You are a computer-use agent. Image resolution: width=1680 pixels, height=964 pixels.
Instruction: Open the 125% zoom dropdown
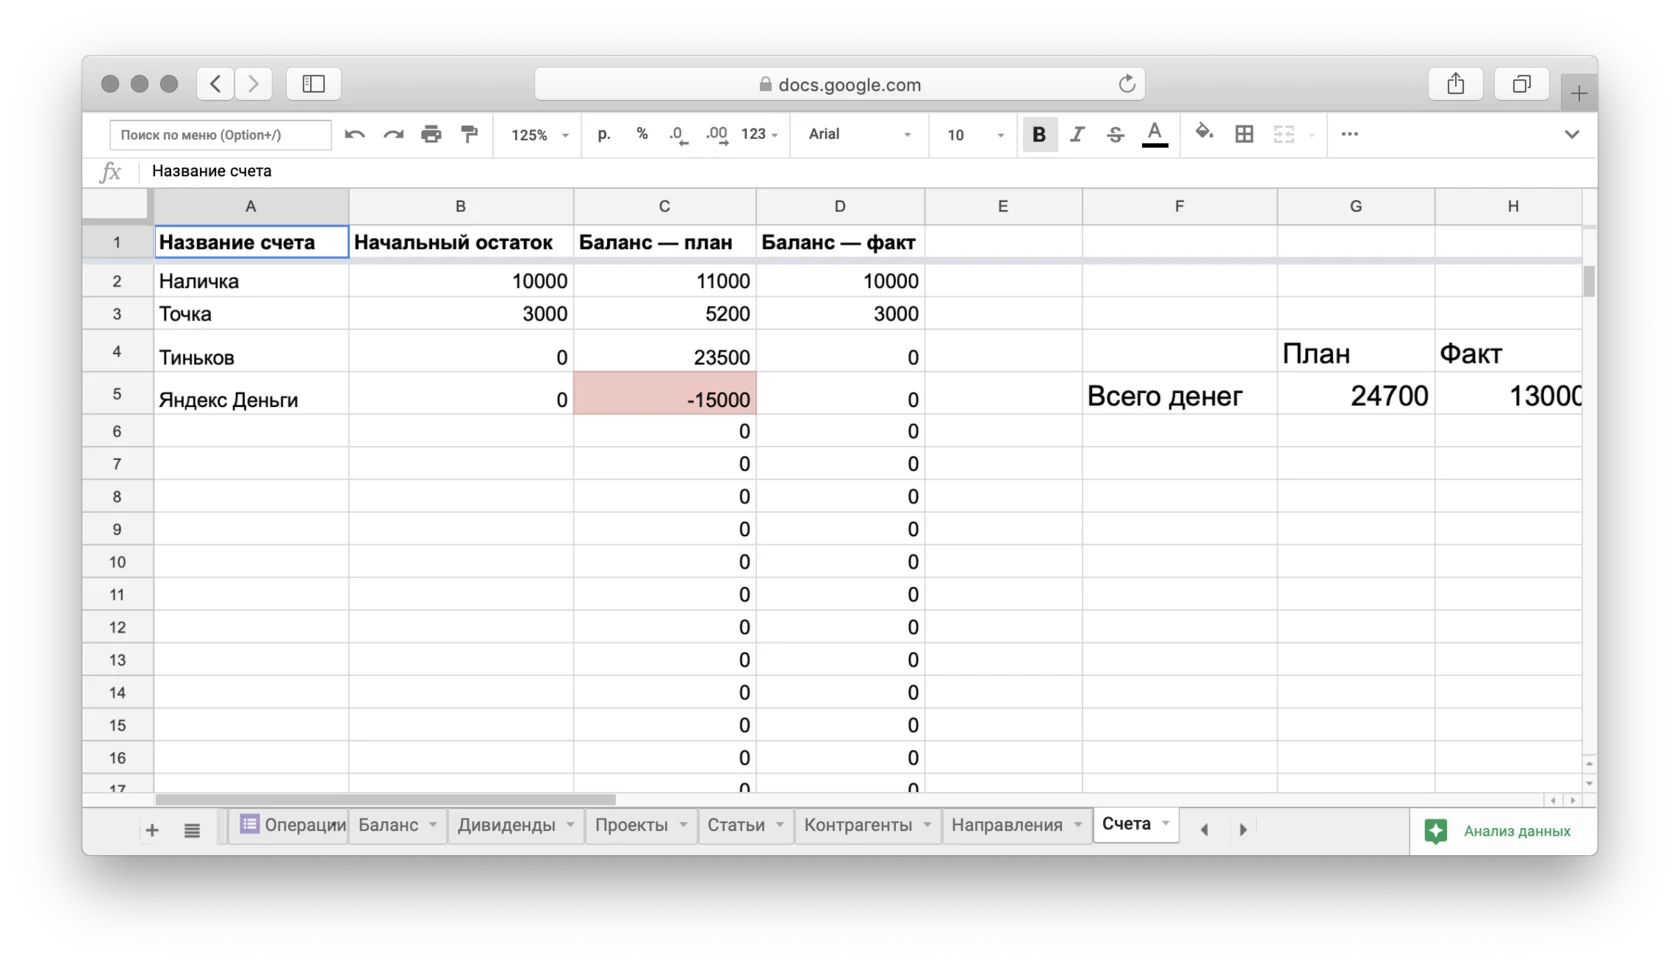click(539, 135)
